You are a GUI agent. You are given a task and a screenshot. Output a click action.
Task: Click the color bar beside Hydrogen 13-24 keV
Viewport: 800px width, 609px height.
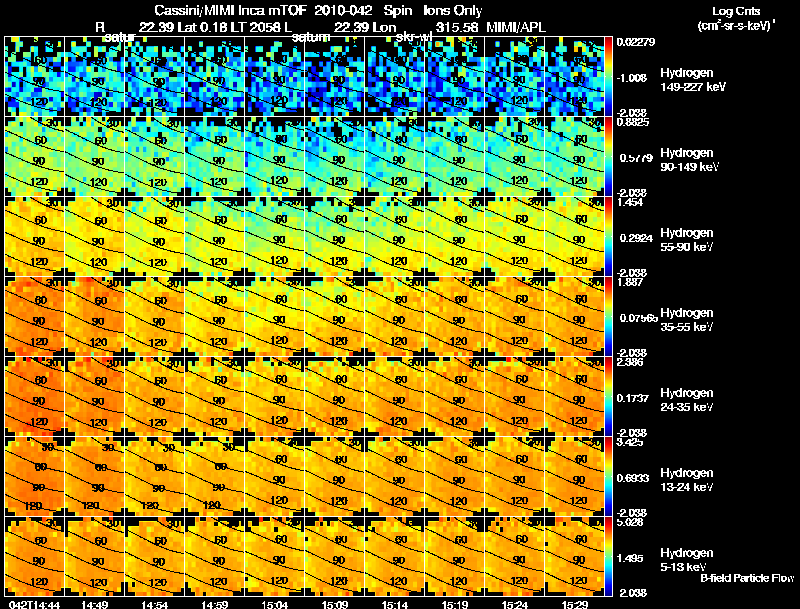coord(608,477)
